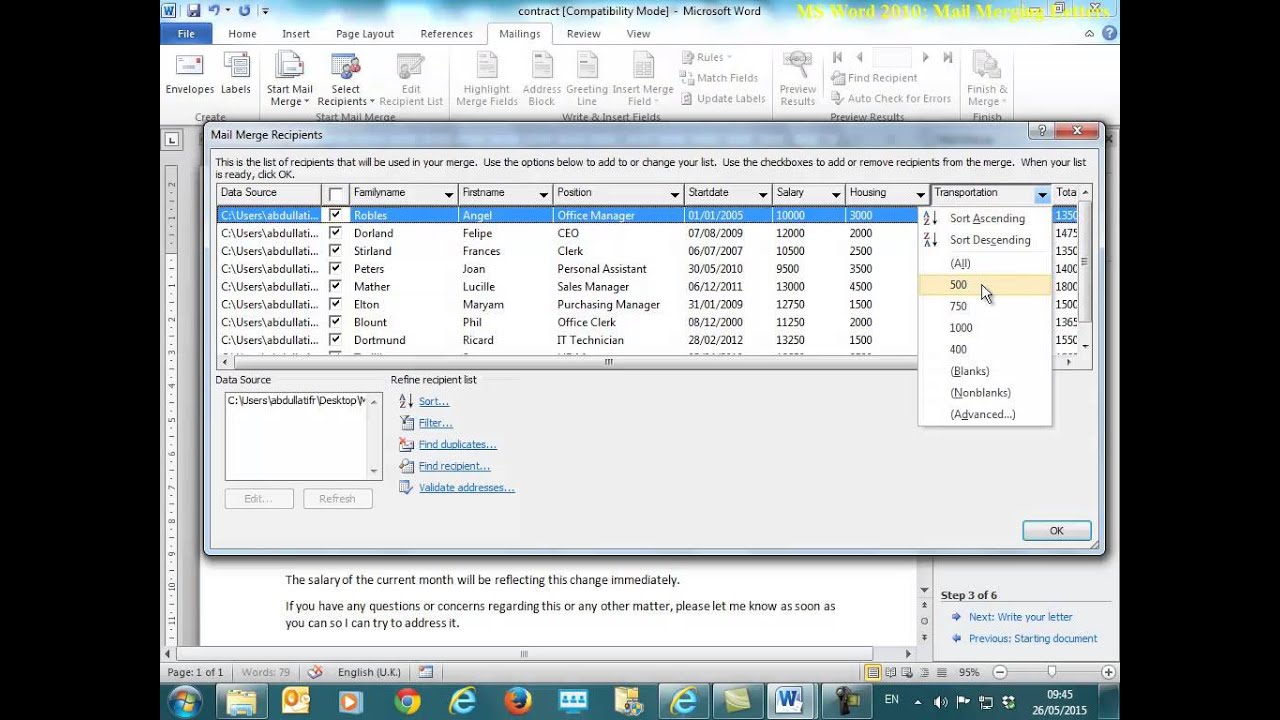Click the Windows Start button

185,701
